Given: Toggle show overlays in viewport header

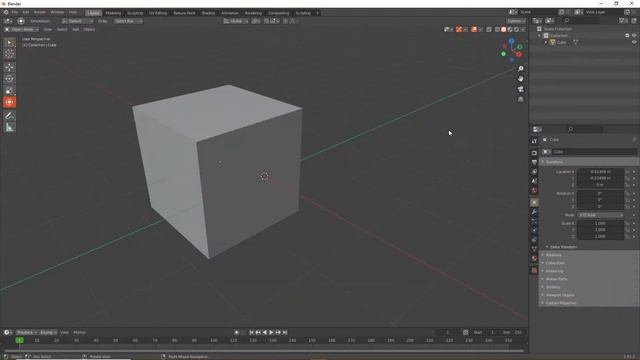Looking at the screenshot, I should coord(474,29).
